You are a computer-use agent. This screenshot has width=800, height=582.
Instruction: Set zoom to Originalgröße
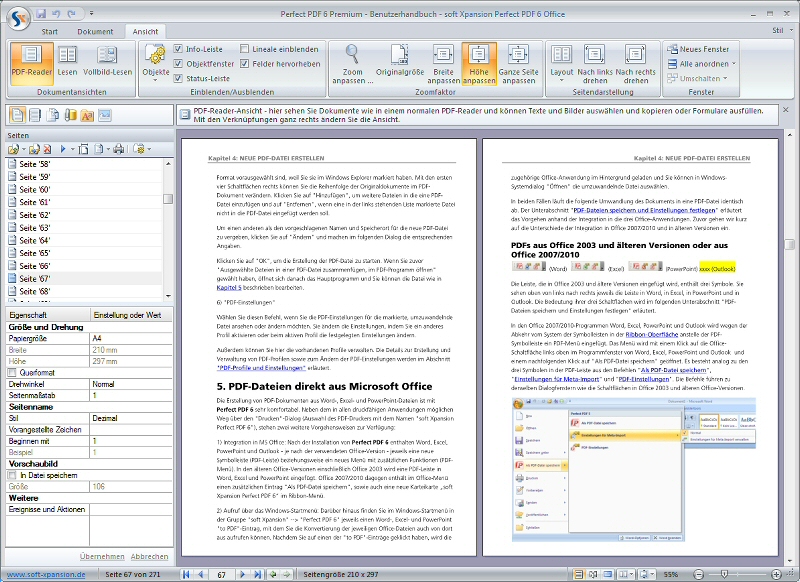(400, 64)
